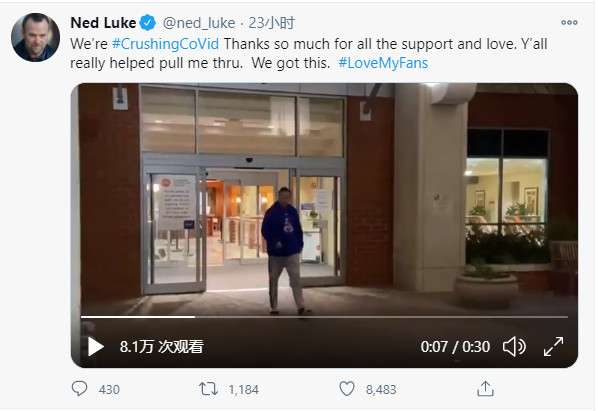View the 8,483 likes count
Image resolution: width=598 pixels, height=411 pixels.
point(381,390)
